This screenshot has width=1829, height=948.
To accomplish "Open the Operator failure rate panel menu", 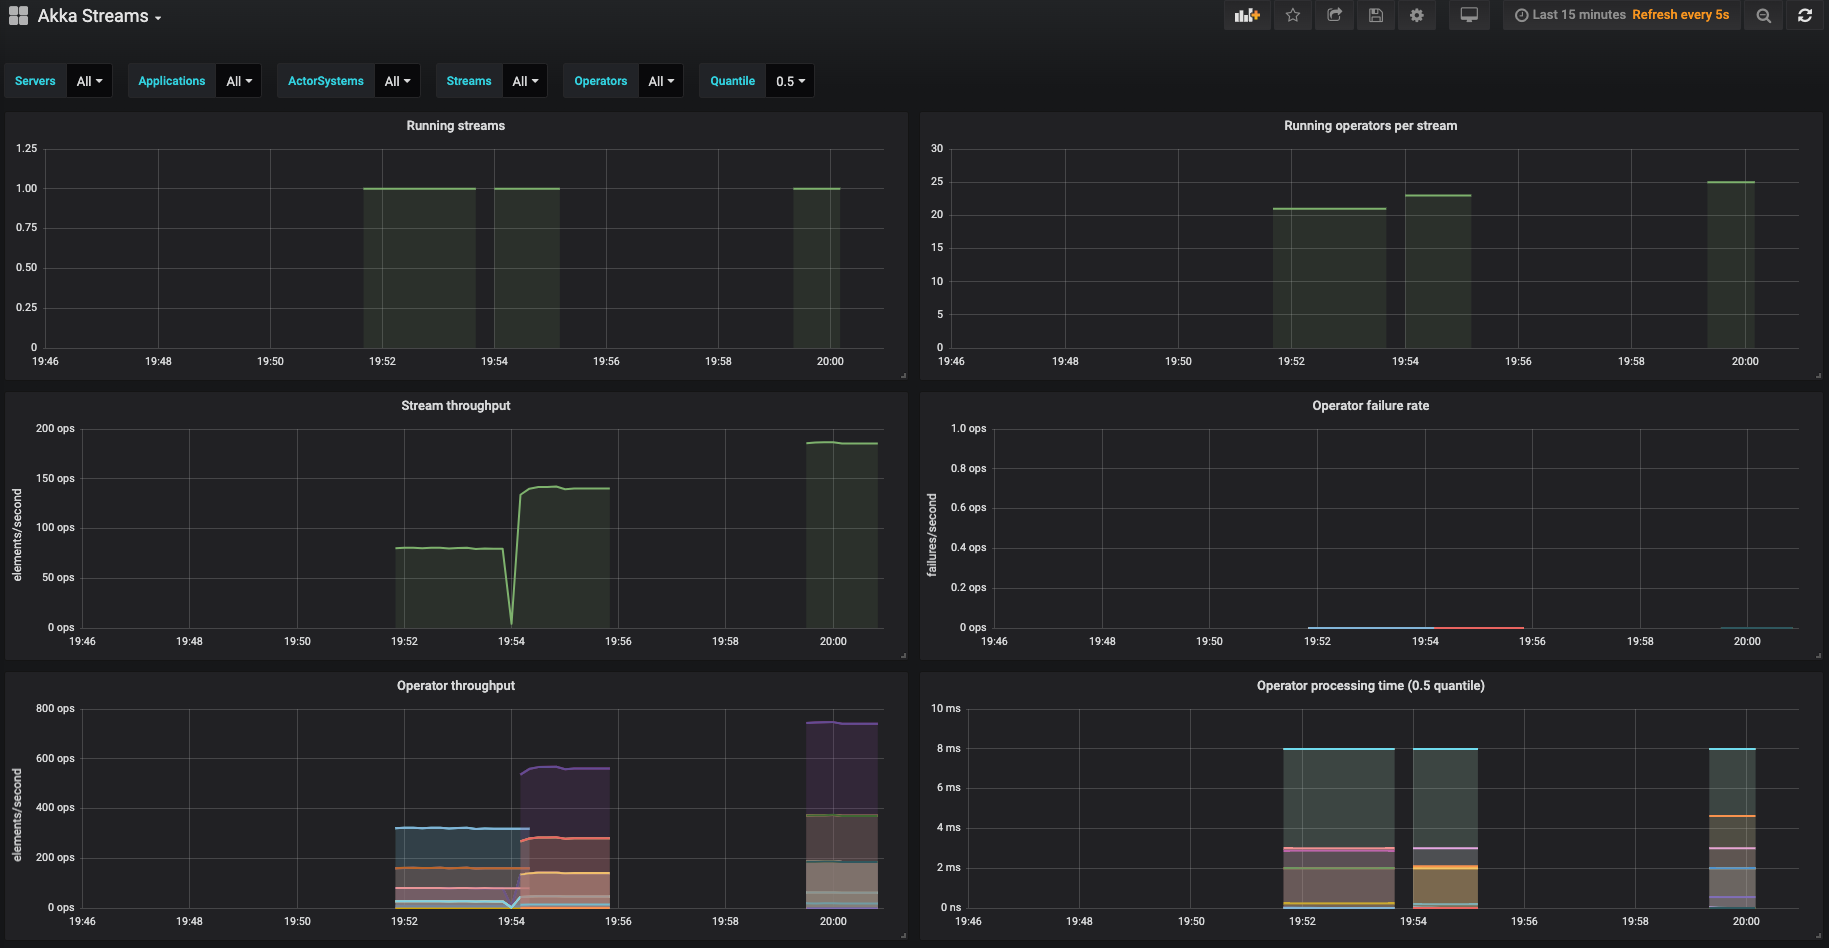I will pos(1370,406).
